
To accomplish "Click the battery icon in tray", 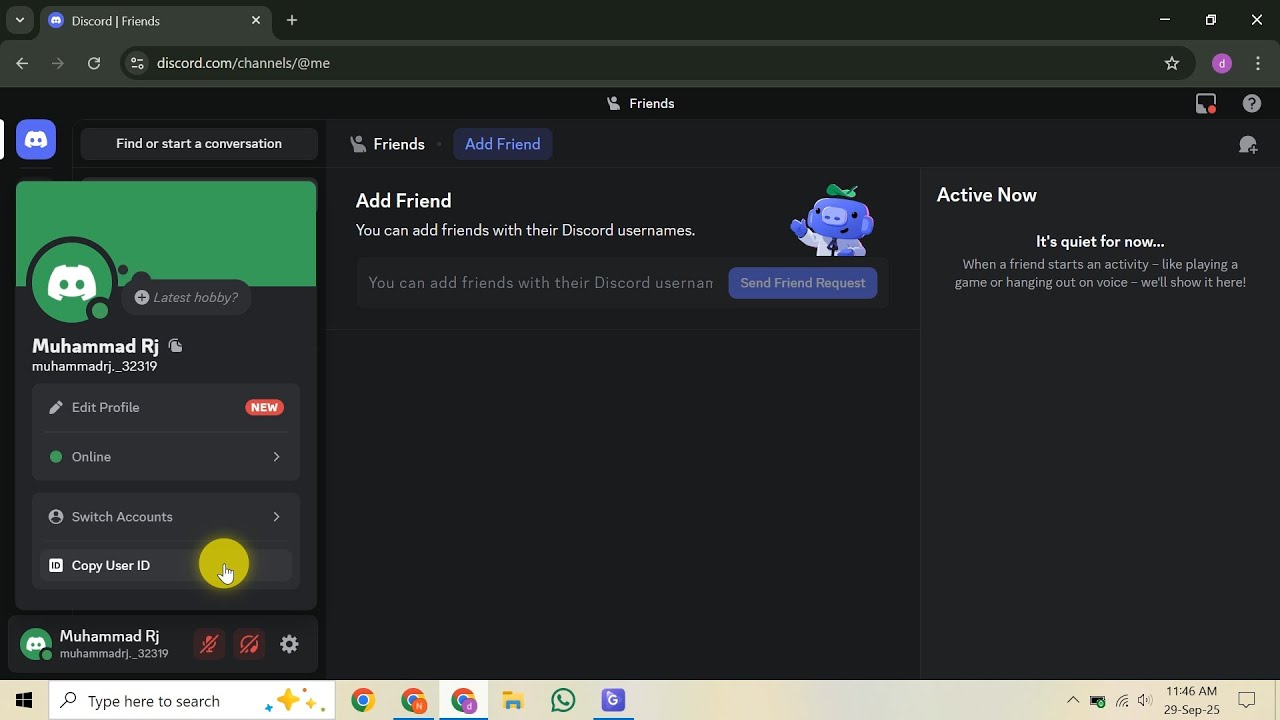I will point(1098,701).
